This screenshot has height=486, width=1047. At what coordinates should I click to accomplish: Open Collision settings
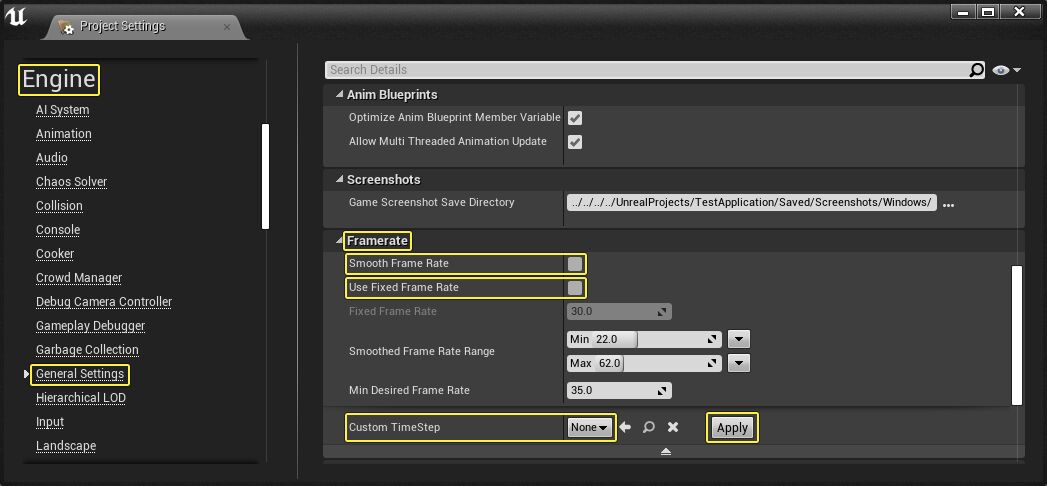point(59,206)
